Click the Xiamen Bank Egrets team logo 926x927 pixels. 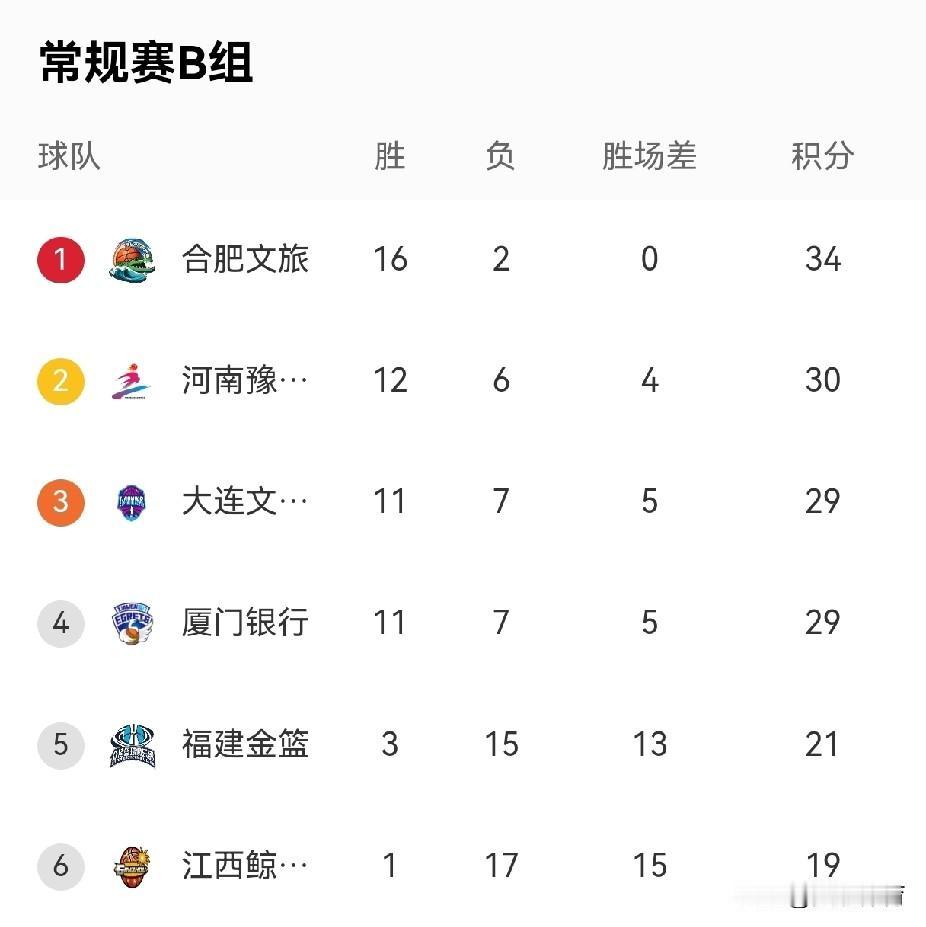pyautogui.click(x=133, y=623)
